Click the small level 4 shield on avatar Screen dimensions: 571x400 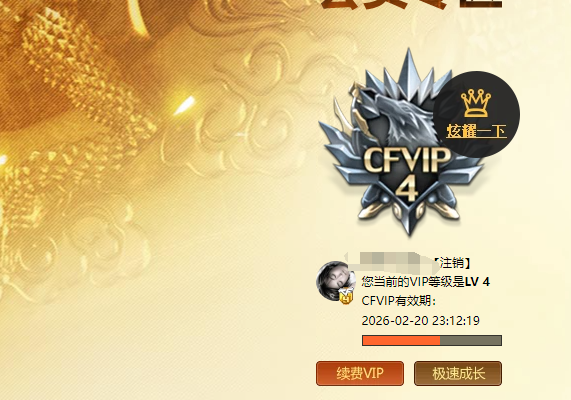346,296
